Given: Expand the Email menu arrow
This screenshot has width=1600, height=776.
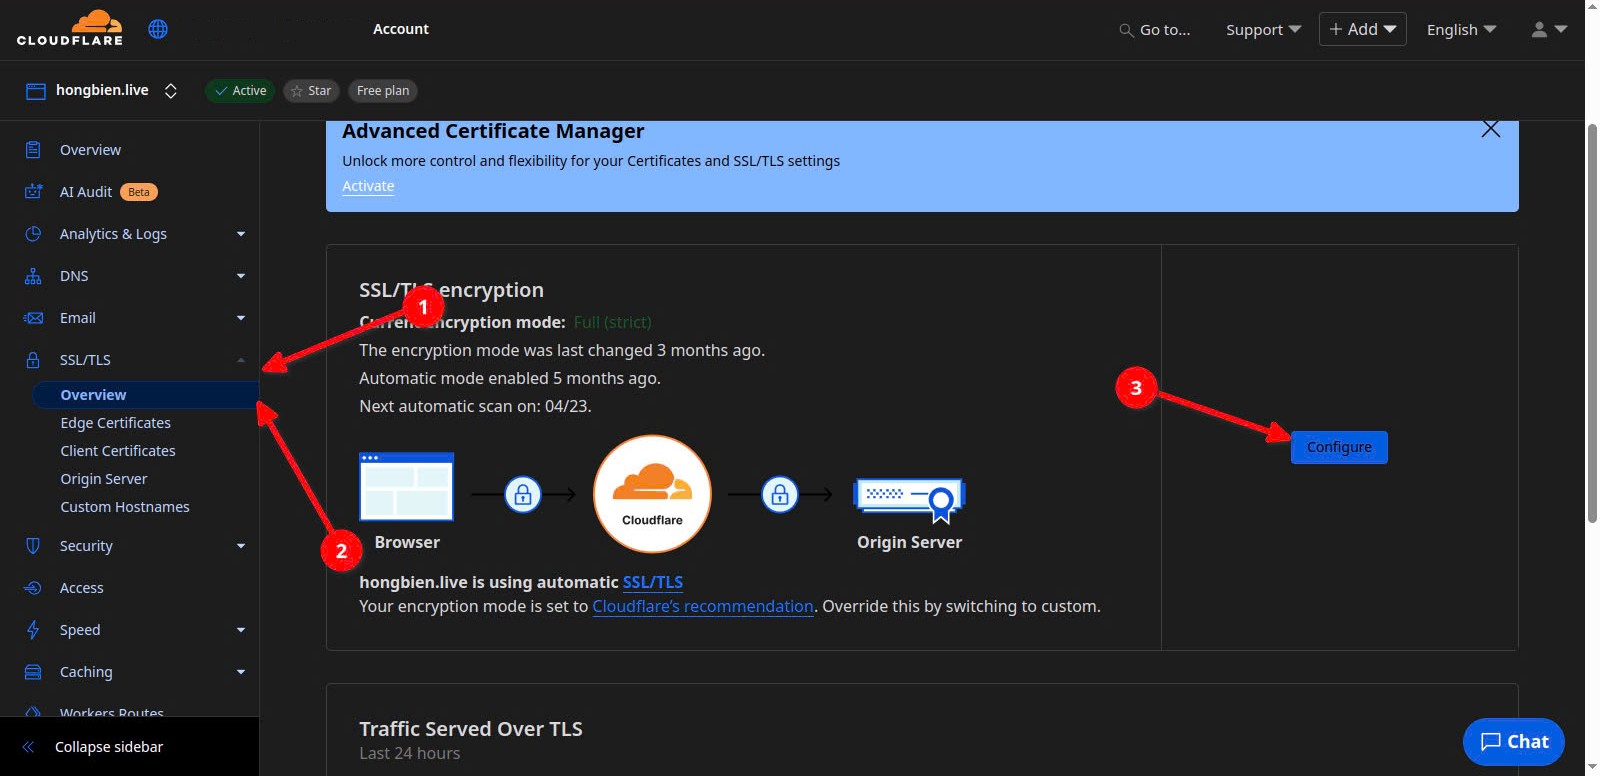Looking at the screenshot, I should pos(241,318).
